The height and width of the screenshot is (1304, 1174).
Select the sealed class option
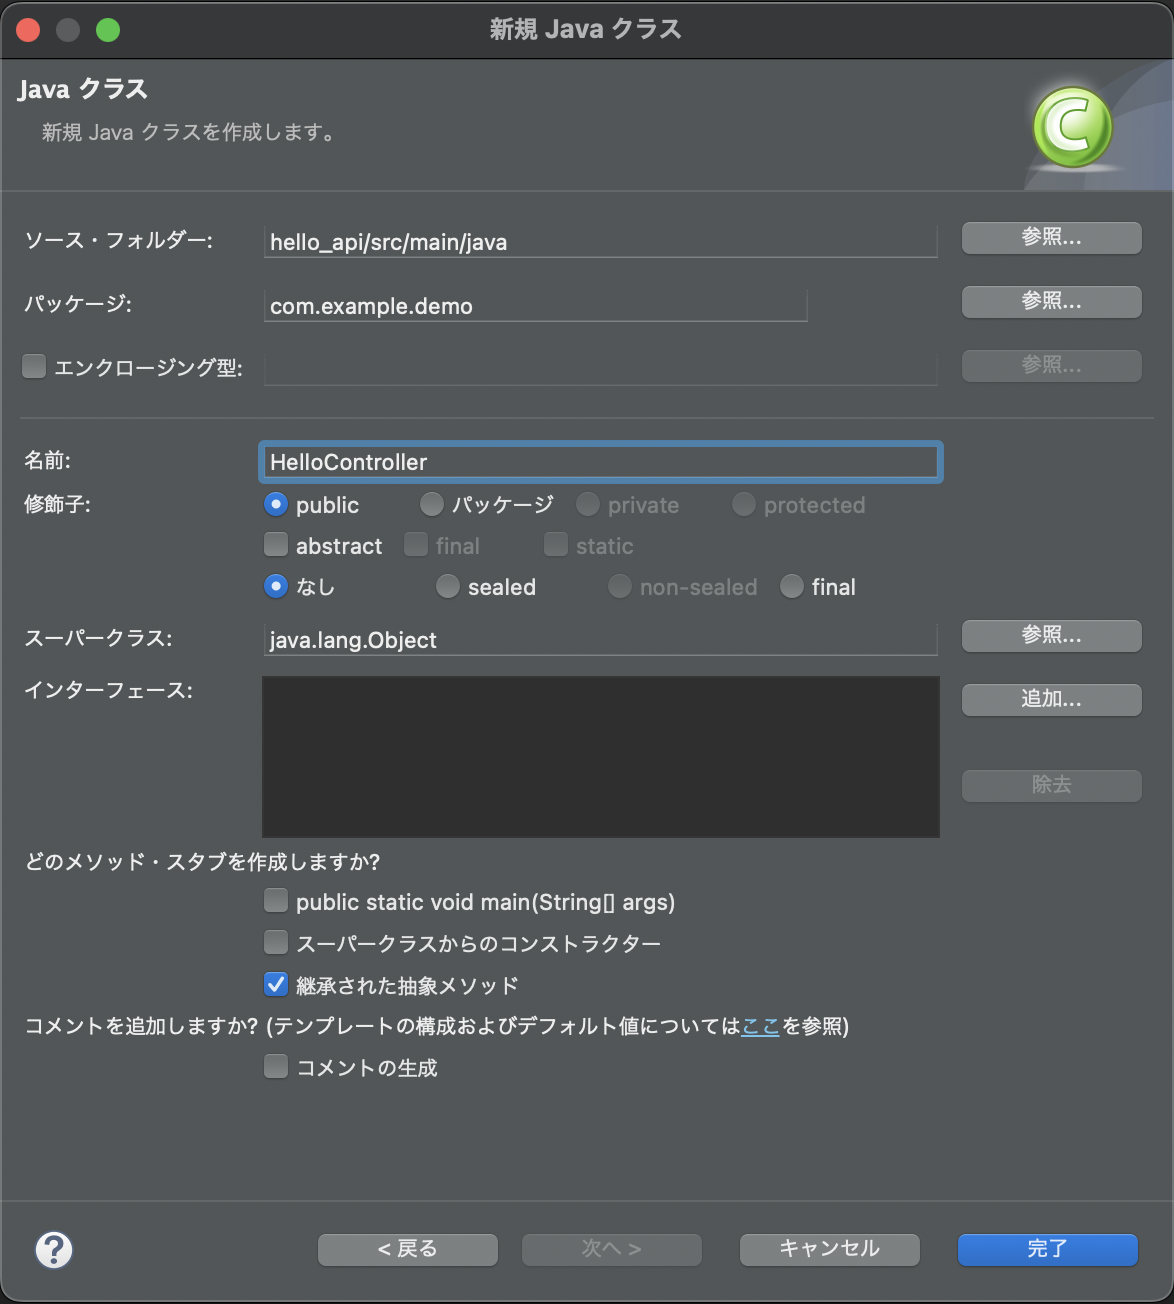pyautogui.click(x=448, y=587)
